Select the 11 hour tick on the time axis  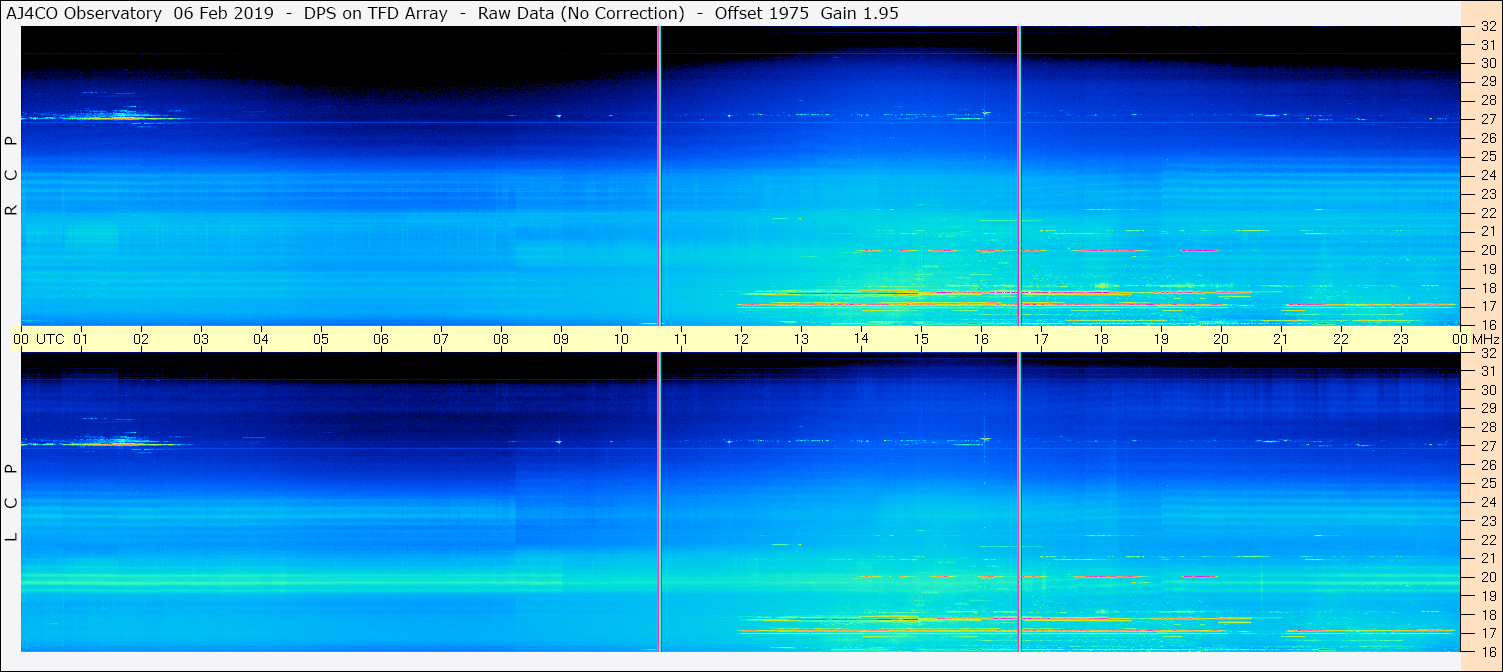pyautogui.click(x=681, y=339)
